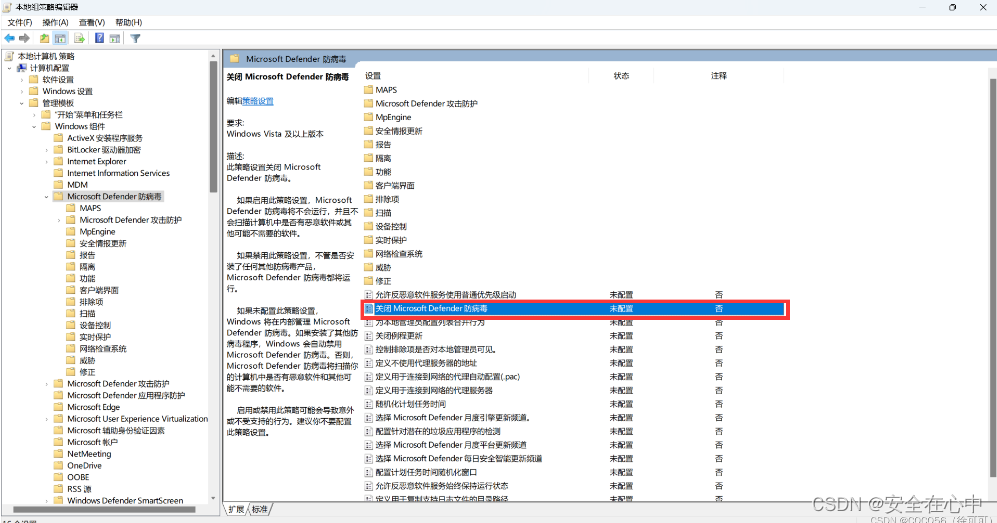This screenshot has width=997, height=523.
Task: Collapse the 计算机配置 tree node
Action: pyautogui.click(x=10, y=68)
